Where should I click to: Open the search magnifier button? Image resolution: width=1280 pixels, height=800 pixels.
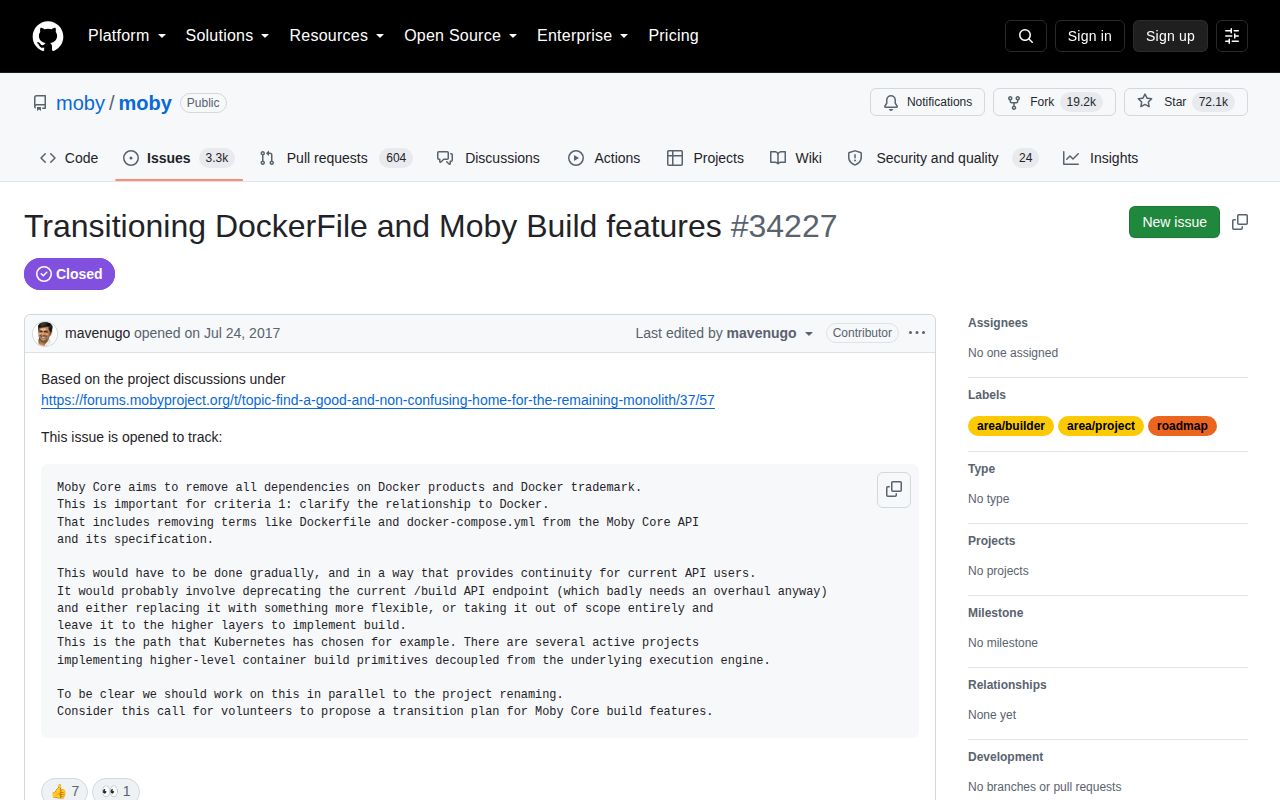point(1026,36)
